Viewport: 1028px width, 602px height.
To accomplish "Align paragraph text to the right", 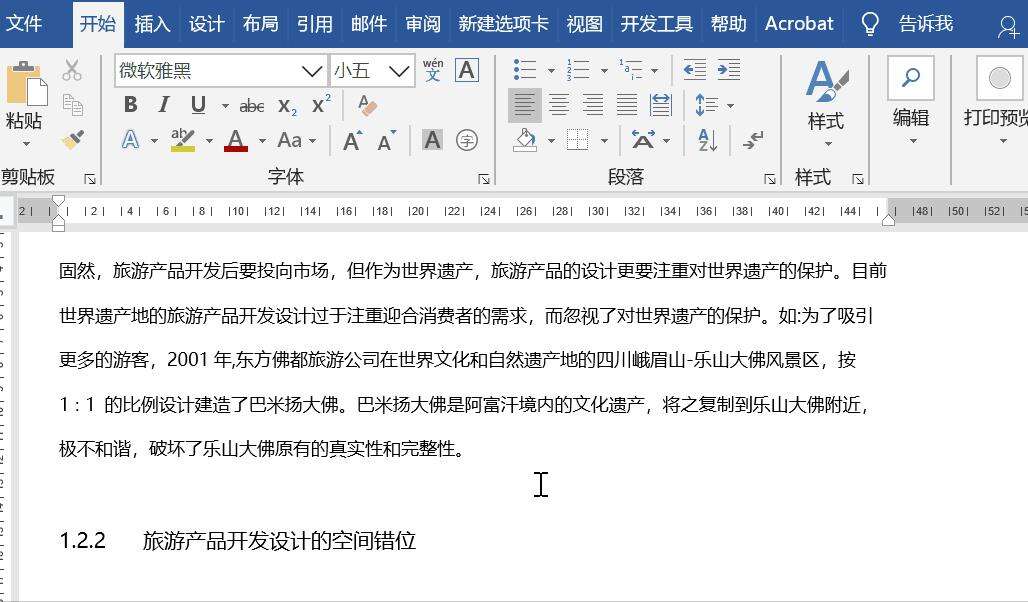I will (593, 105).
